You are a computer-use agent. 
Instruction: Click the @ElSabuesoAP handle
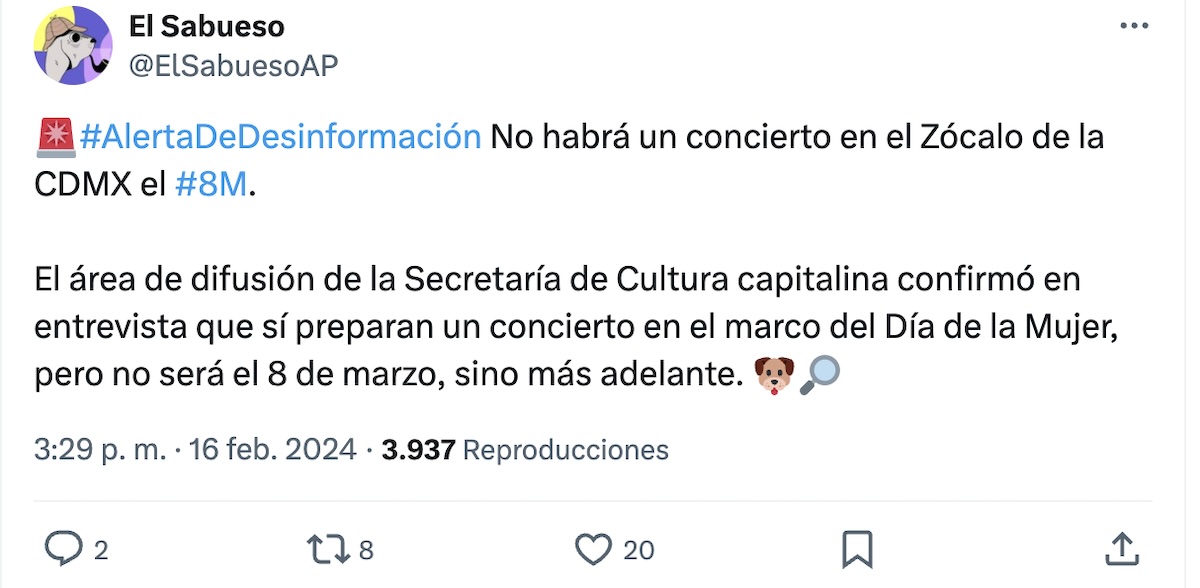pos(233,65)
